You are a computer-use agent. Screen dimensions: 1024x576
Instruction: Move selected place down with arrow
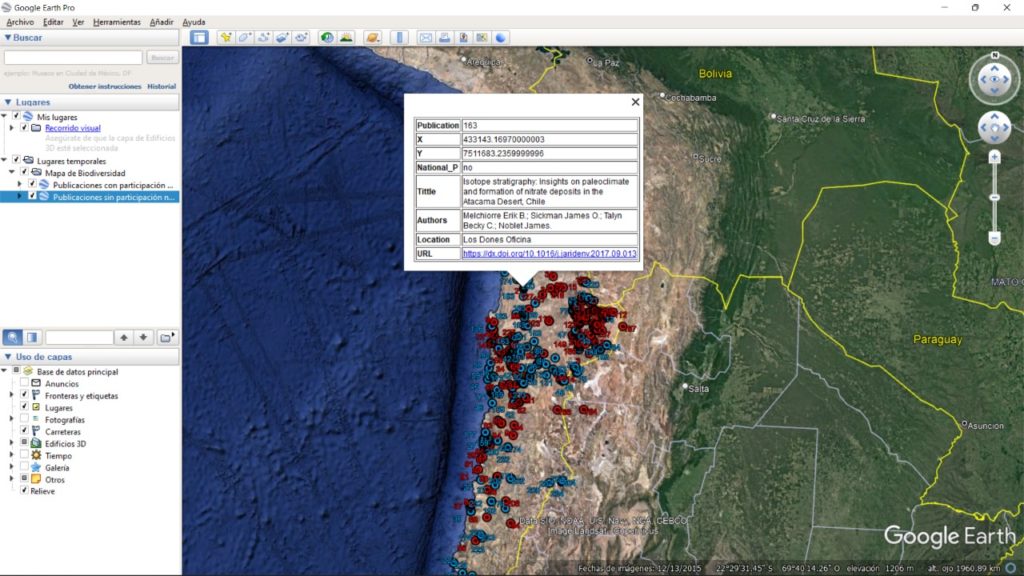tap(143, 337)
